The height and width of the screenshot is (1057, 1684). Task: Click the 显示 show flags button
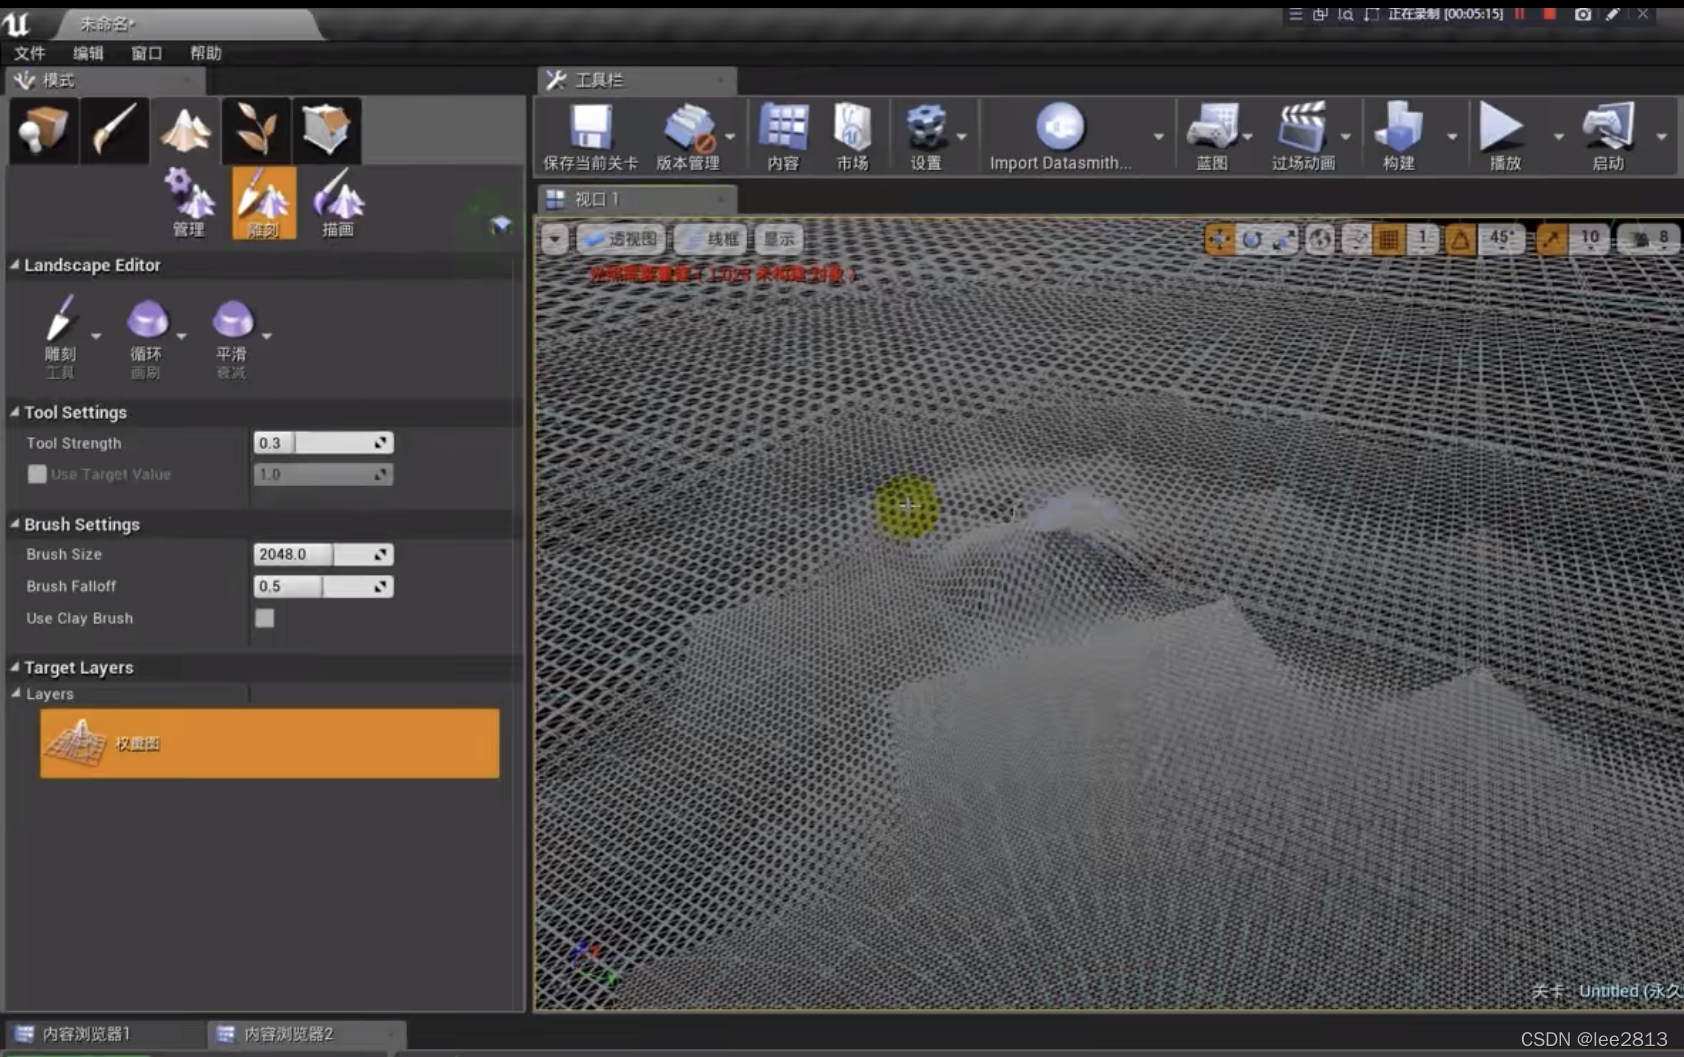pyautogui.click(x=779, y=239)
